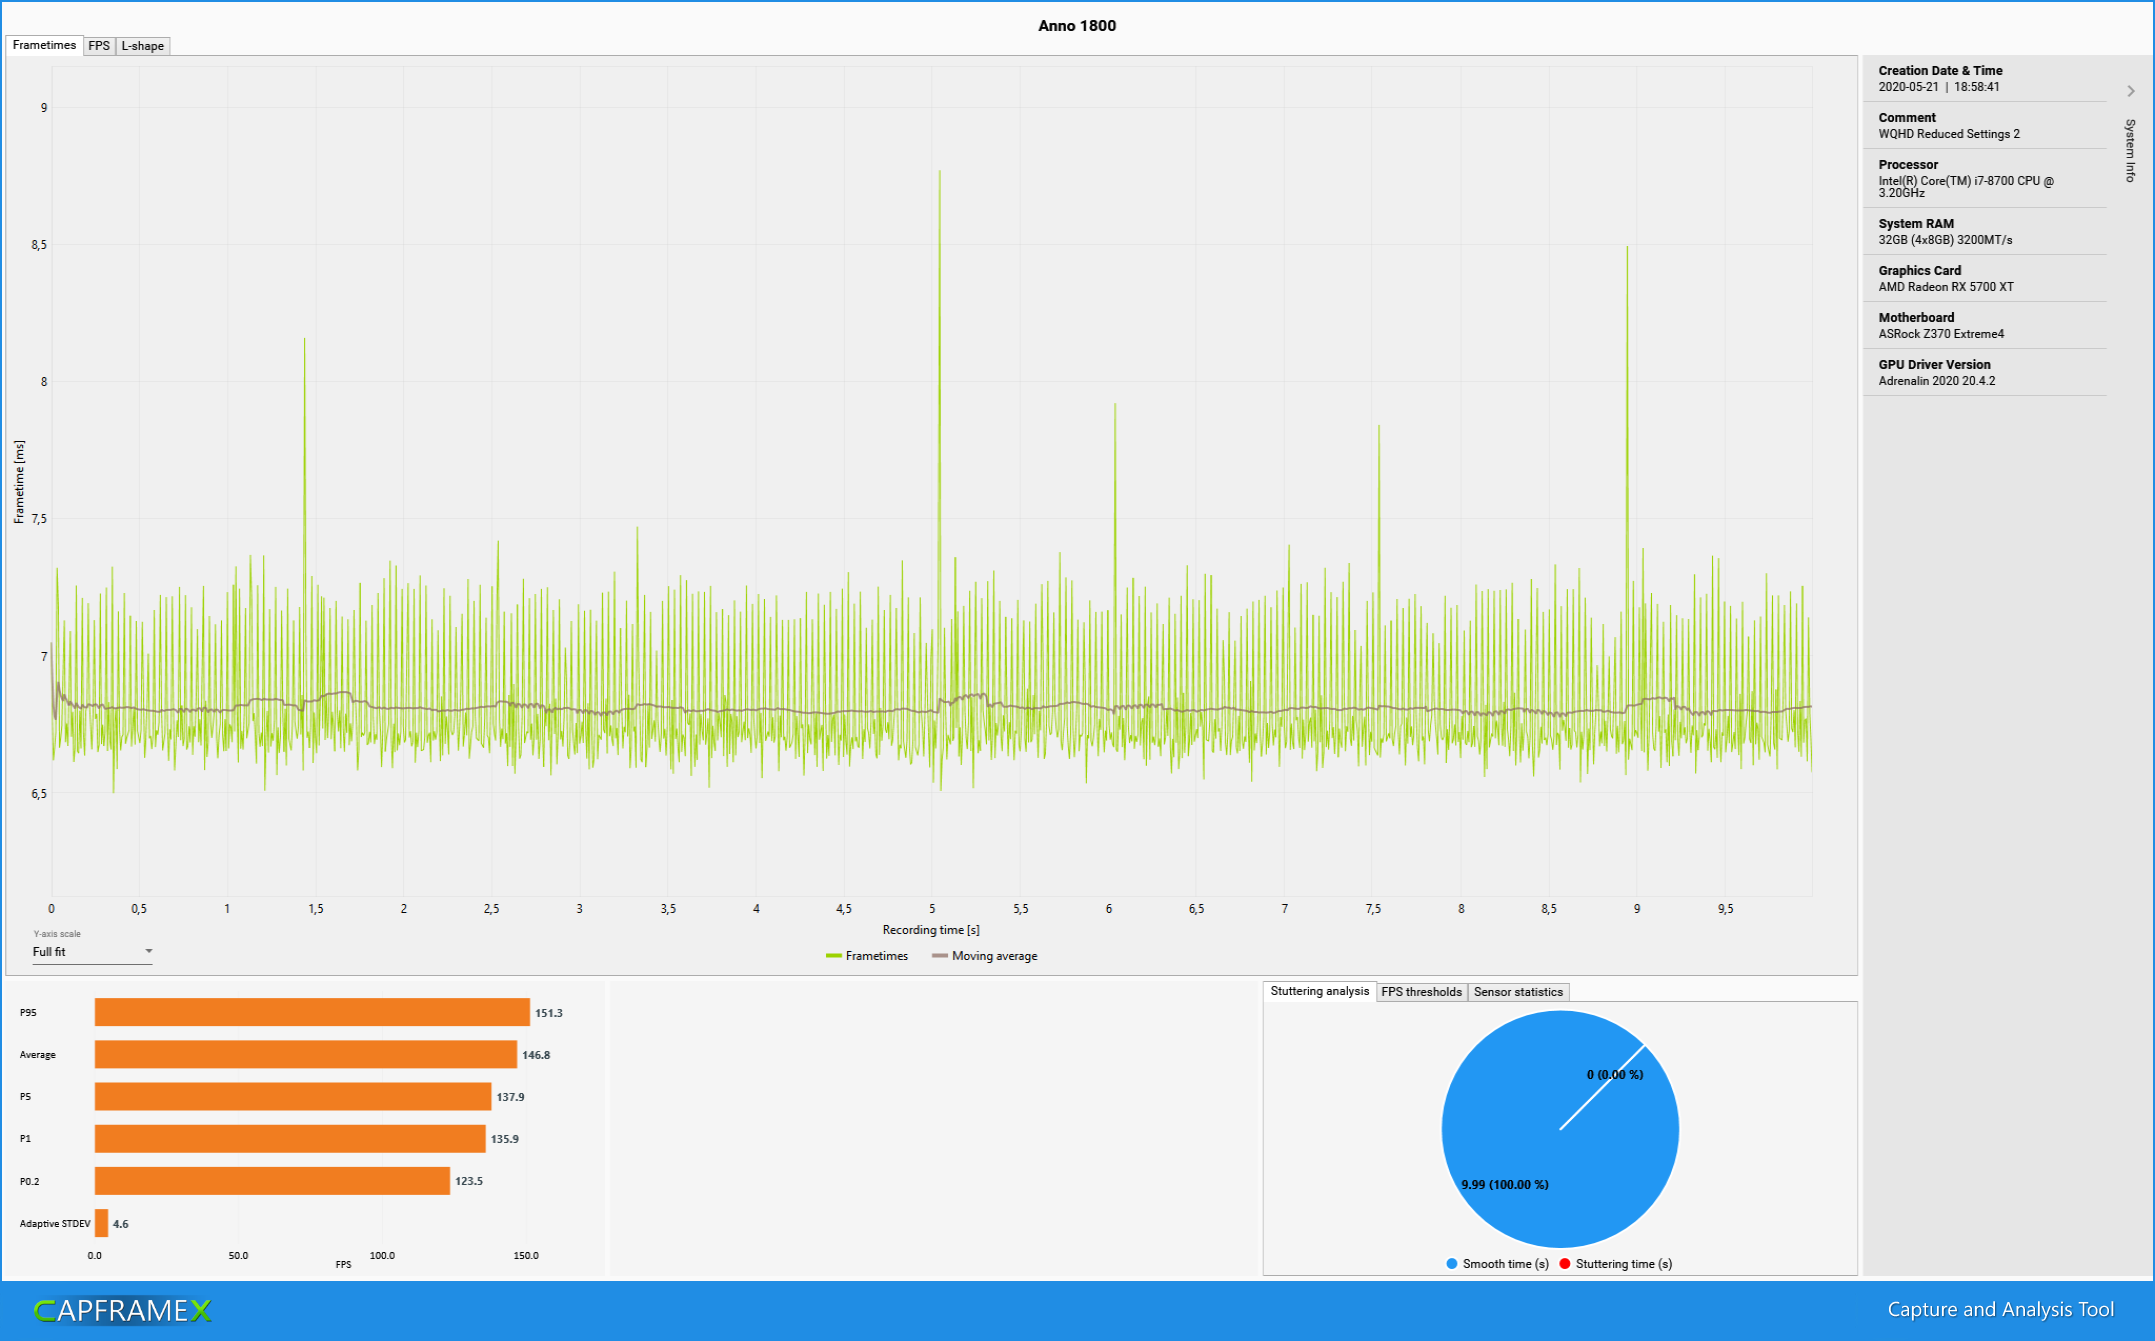This screenshot has width=2155, height=1341.
Task: Open the Y-axis scale Full fit dropdown
Action: click(x=92, y=952)
